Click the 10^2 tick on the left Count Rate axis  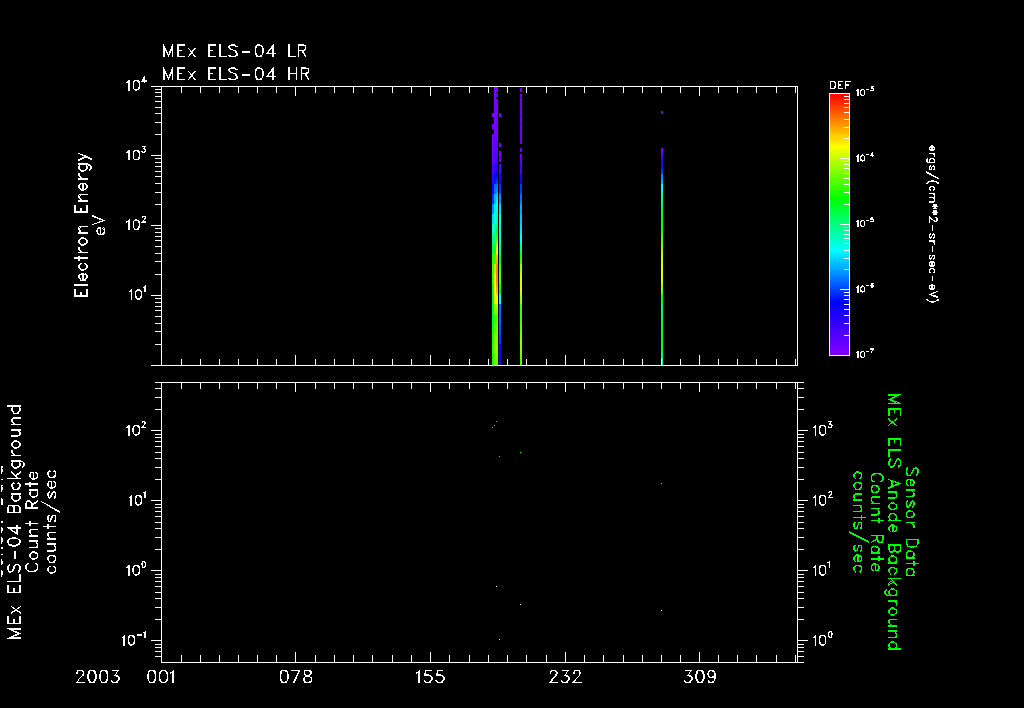pyautogui.click(x=136, y=431)
